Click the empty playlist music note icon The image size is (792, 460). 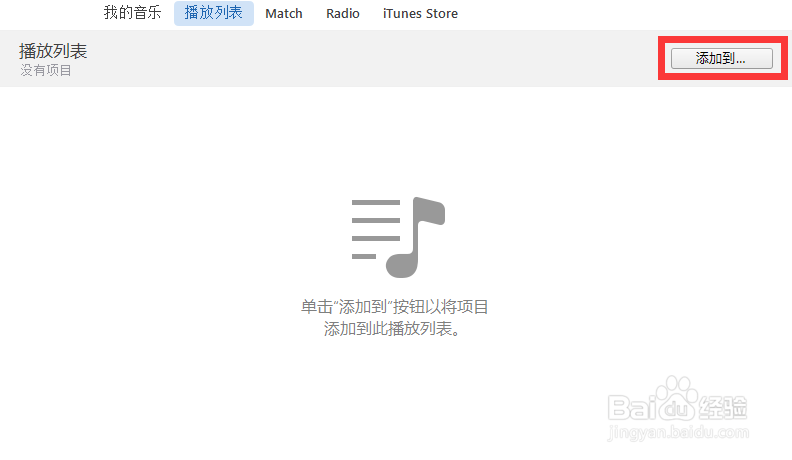coord(398,237)
